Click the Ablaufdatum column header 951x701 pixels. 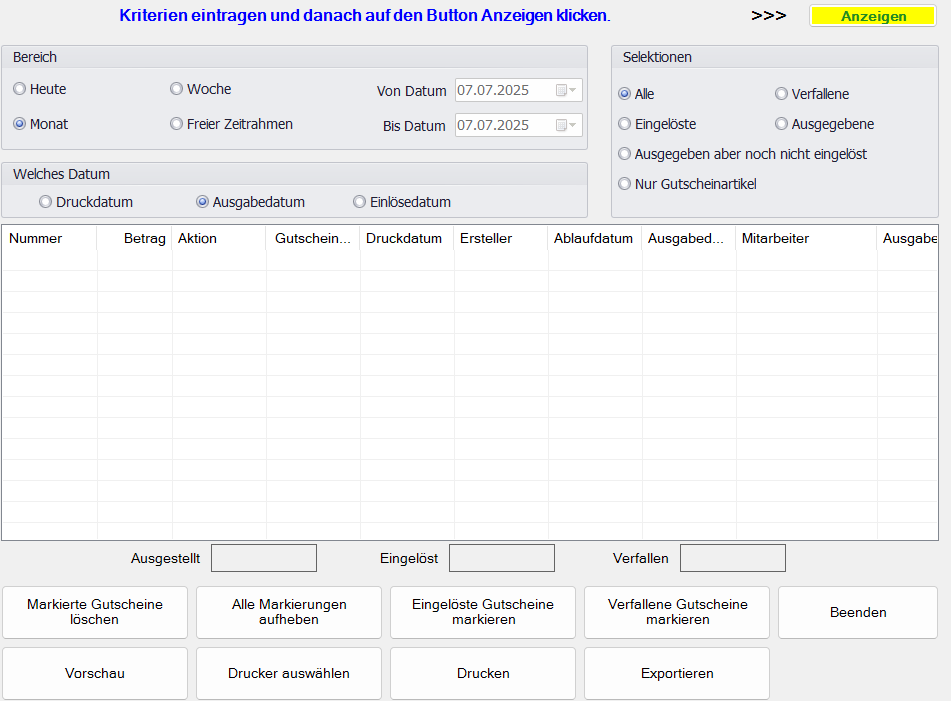tap(593, 238)
